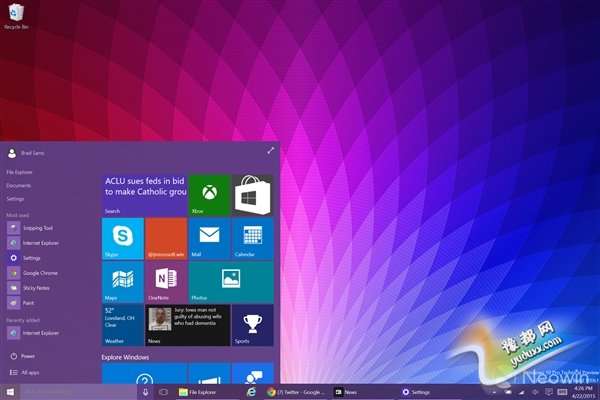The width and height of the screenshot is (600, 400).
Task: Click the Brad Sams user account
Action: point(30,153)
